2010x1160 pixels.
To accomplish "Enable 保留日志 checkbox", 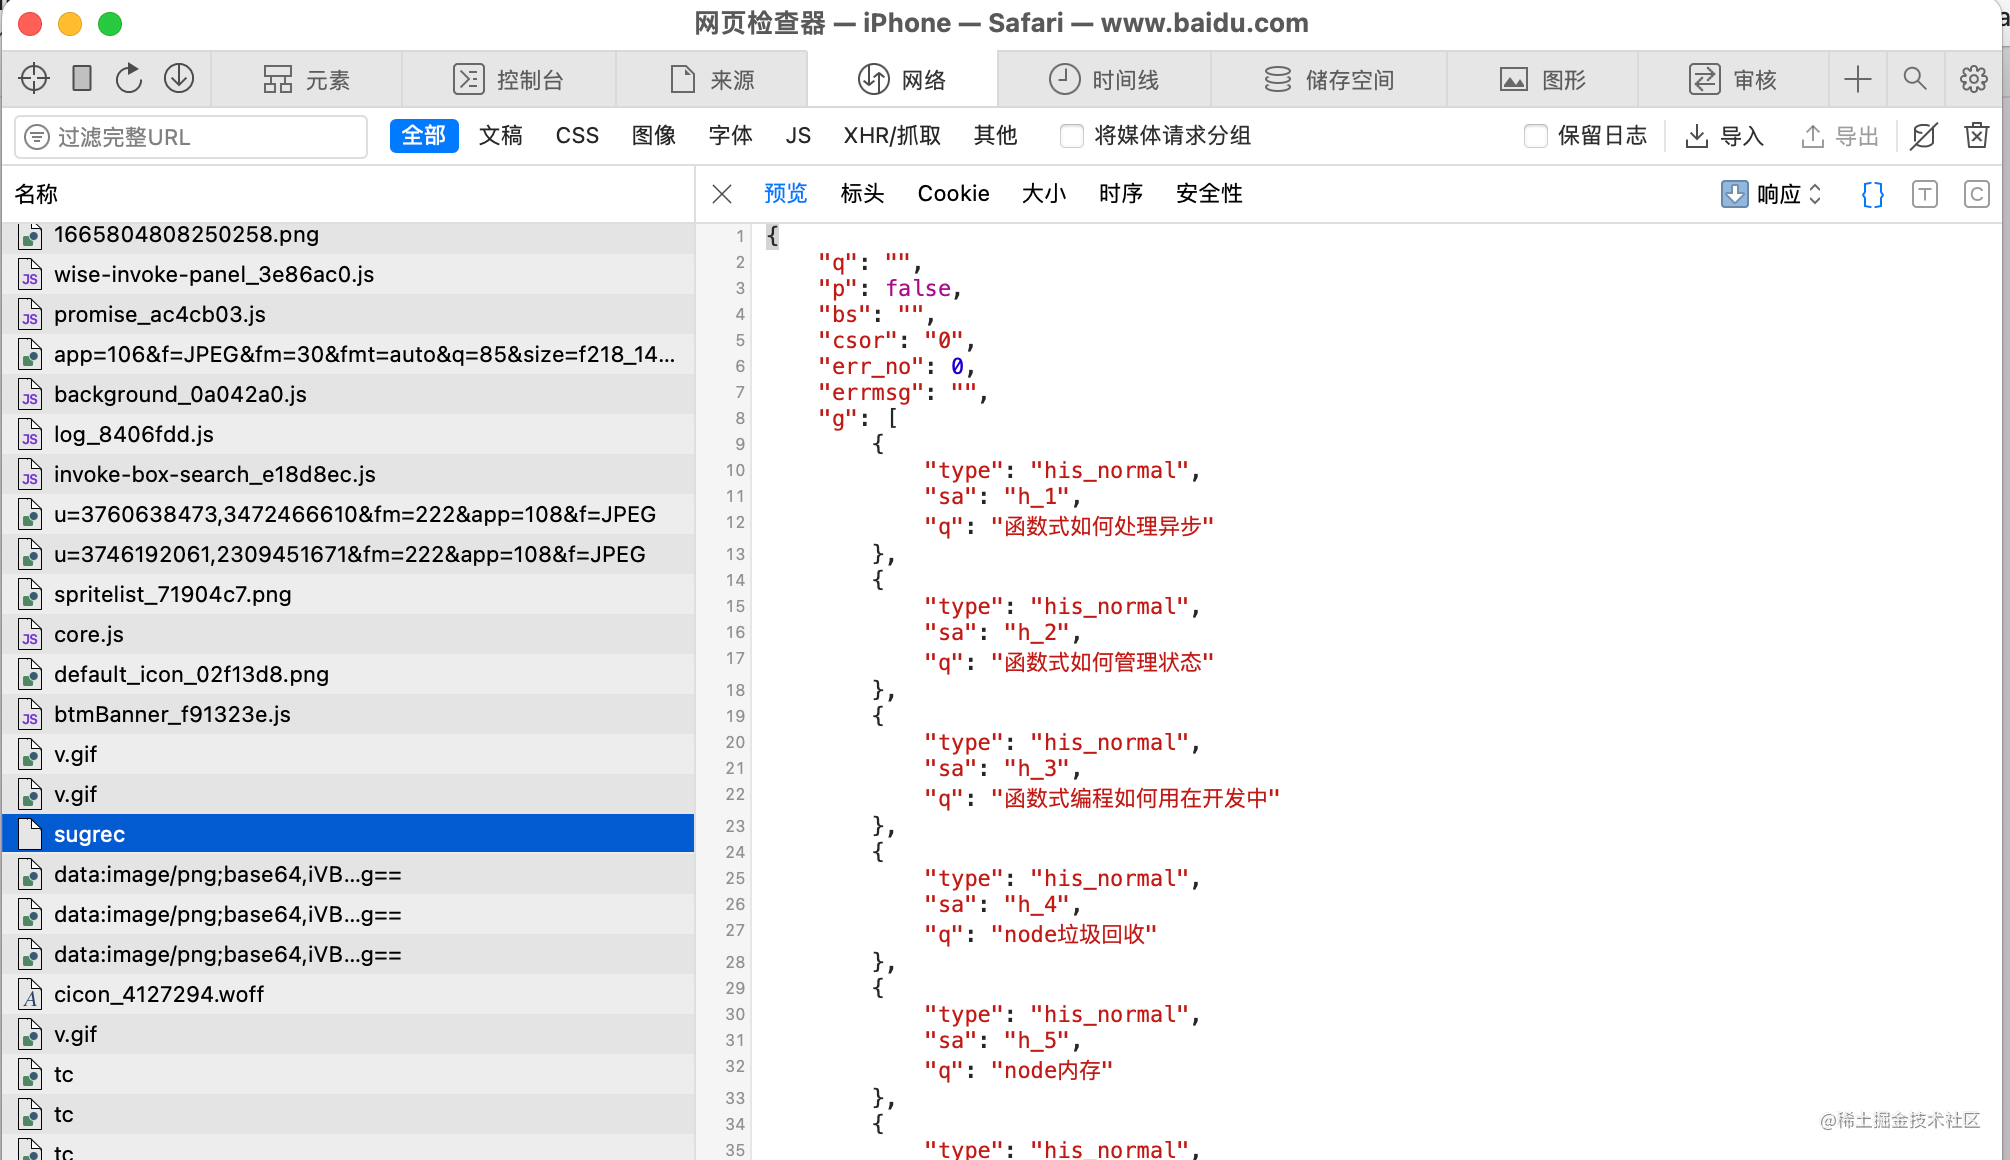I will pos(1535,136).
